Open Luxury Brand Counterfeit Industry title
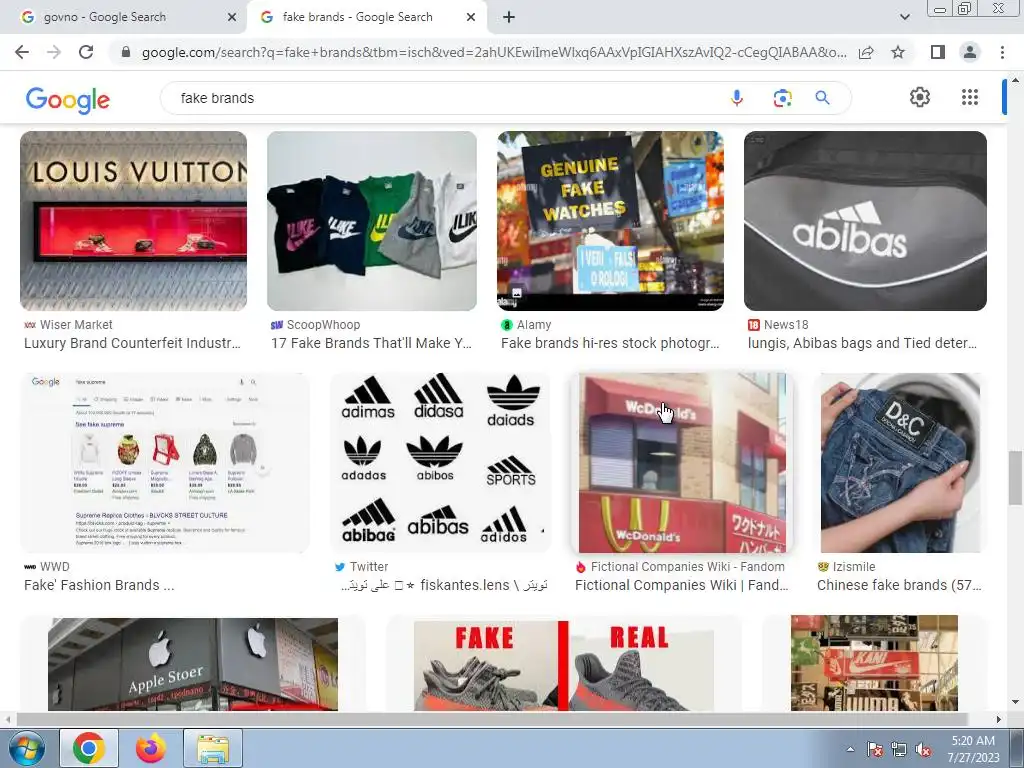 pyautogui.click(x=133, y=343)
